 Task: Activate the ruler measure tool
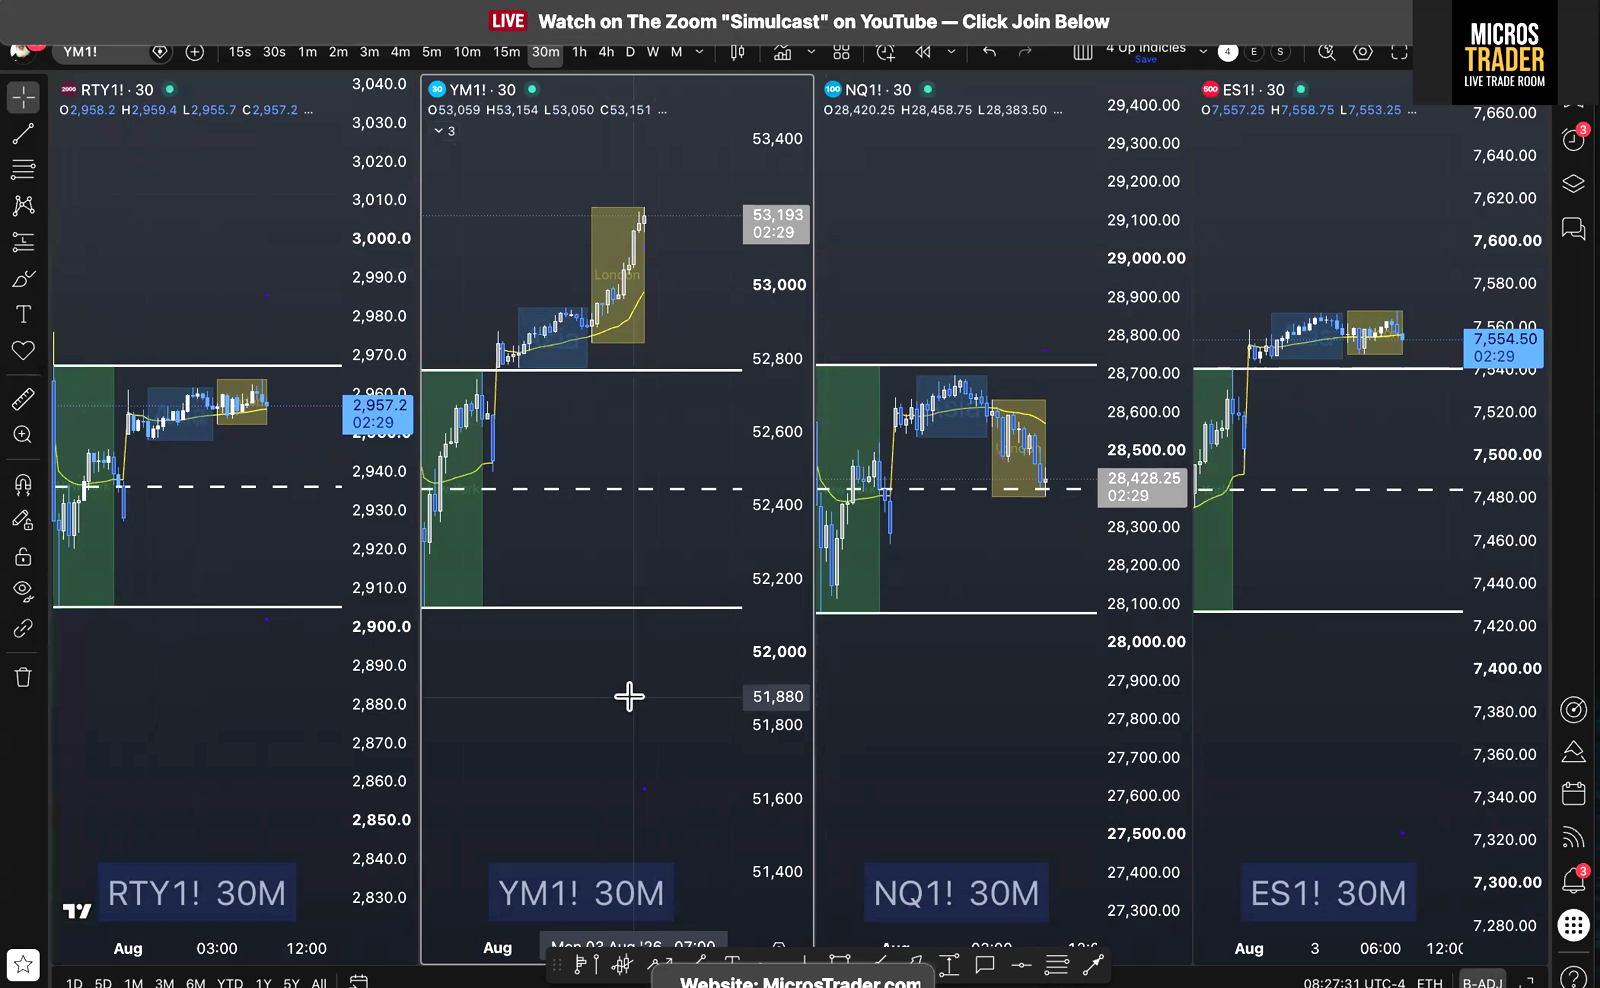click(x=23, y=399)
